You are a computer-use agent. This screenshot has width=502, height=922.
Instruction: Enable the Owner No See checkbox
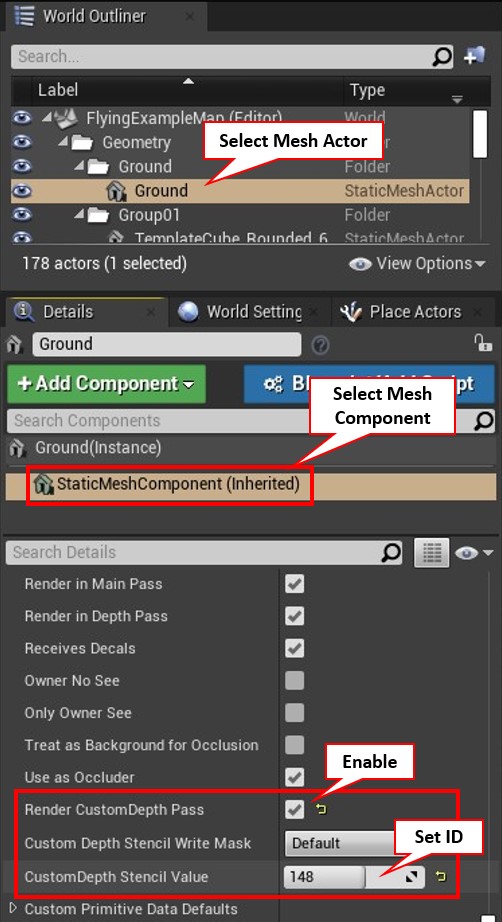click(x=294, y=681)
